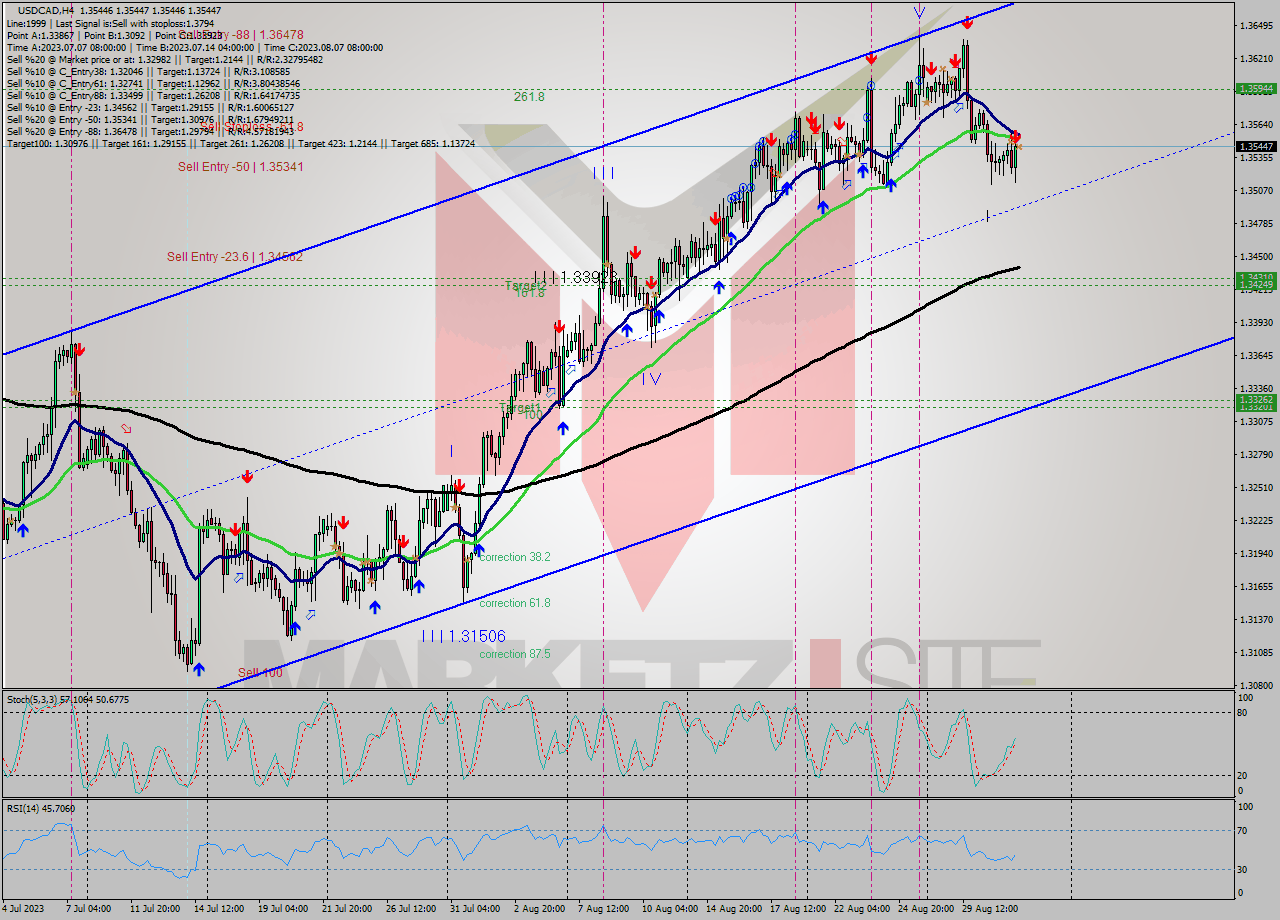Click 1.35070 on the price scale
The width and height of the screenshot is (1280, 920).
(1258, 190)
